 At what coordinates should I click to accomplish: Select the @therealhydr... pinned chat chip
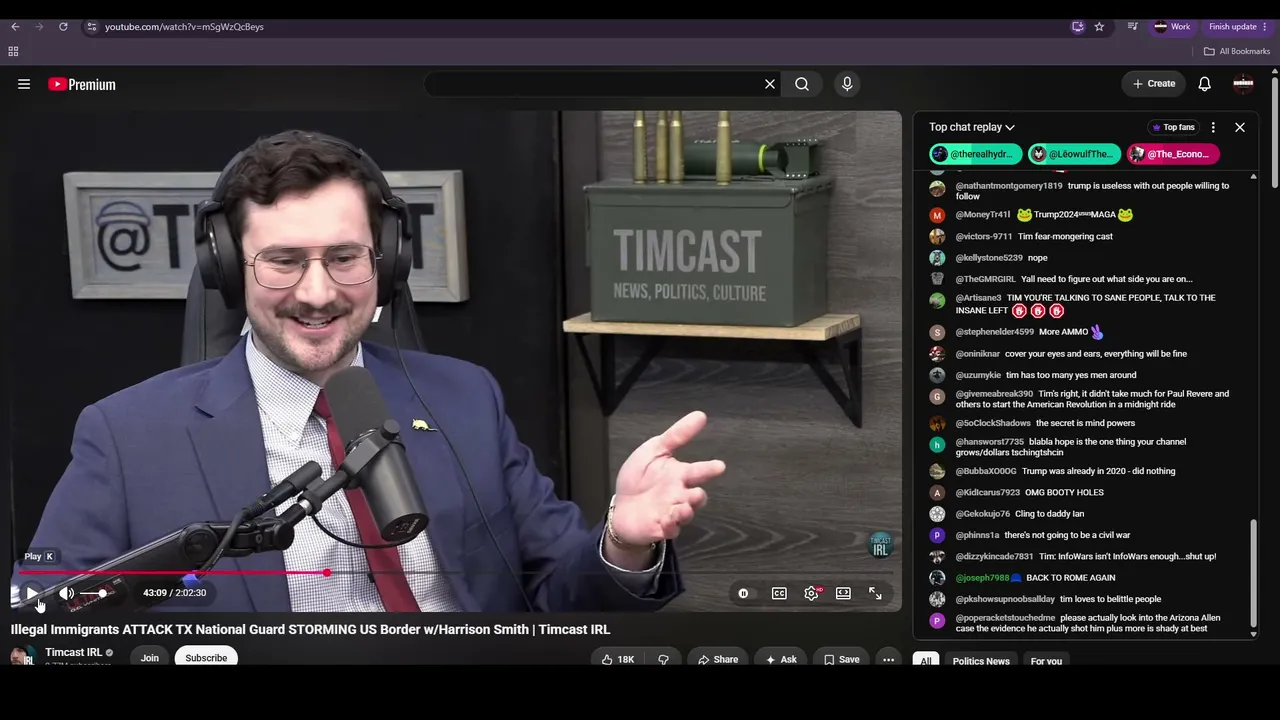click(x=975, y=154)
